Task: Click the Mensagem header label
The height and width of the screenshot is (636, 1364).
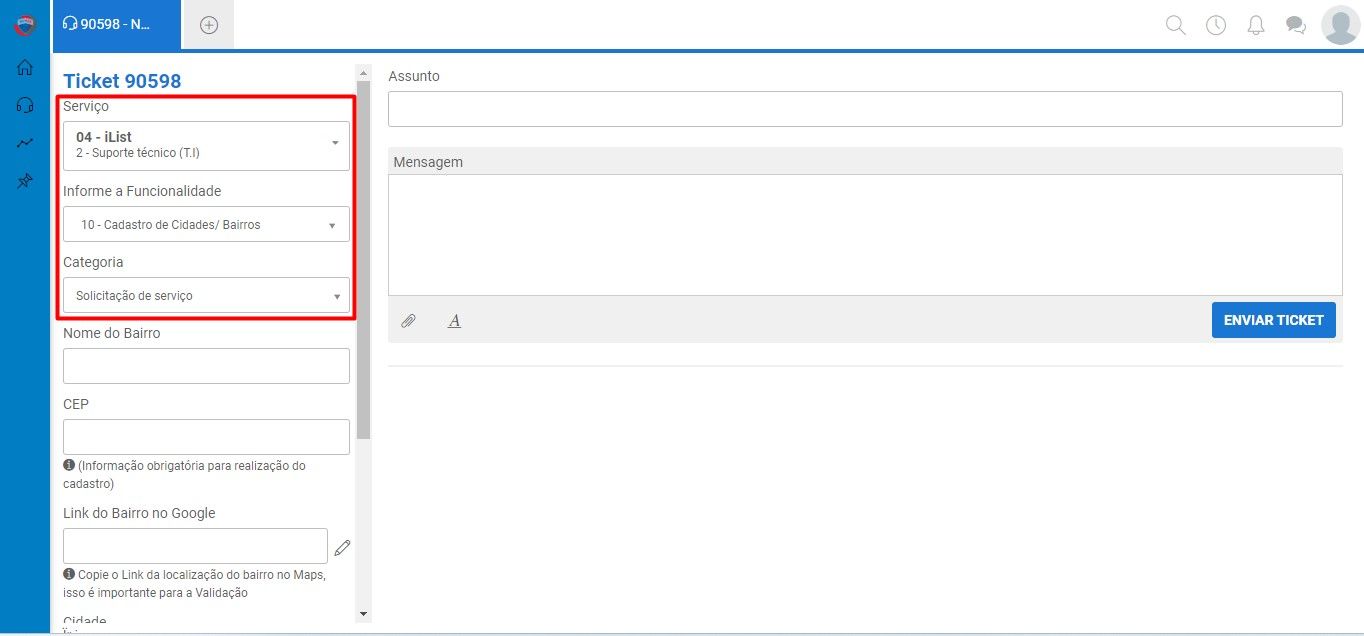Action: pos(428,161)
